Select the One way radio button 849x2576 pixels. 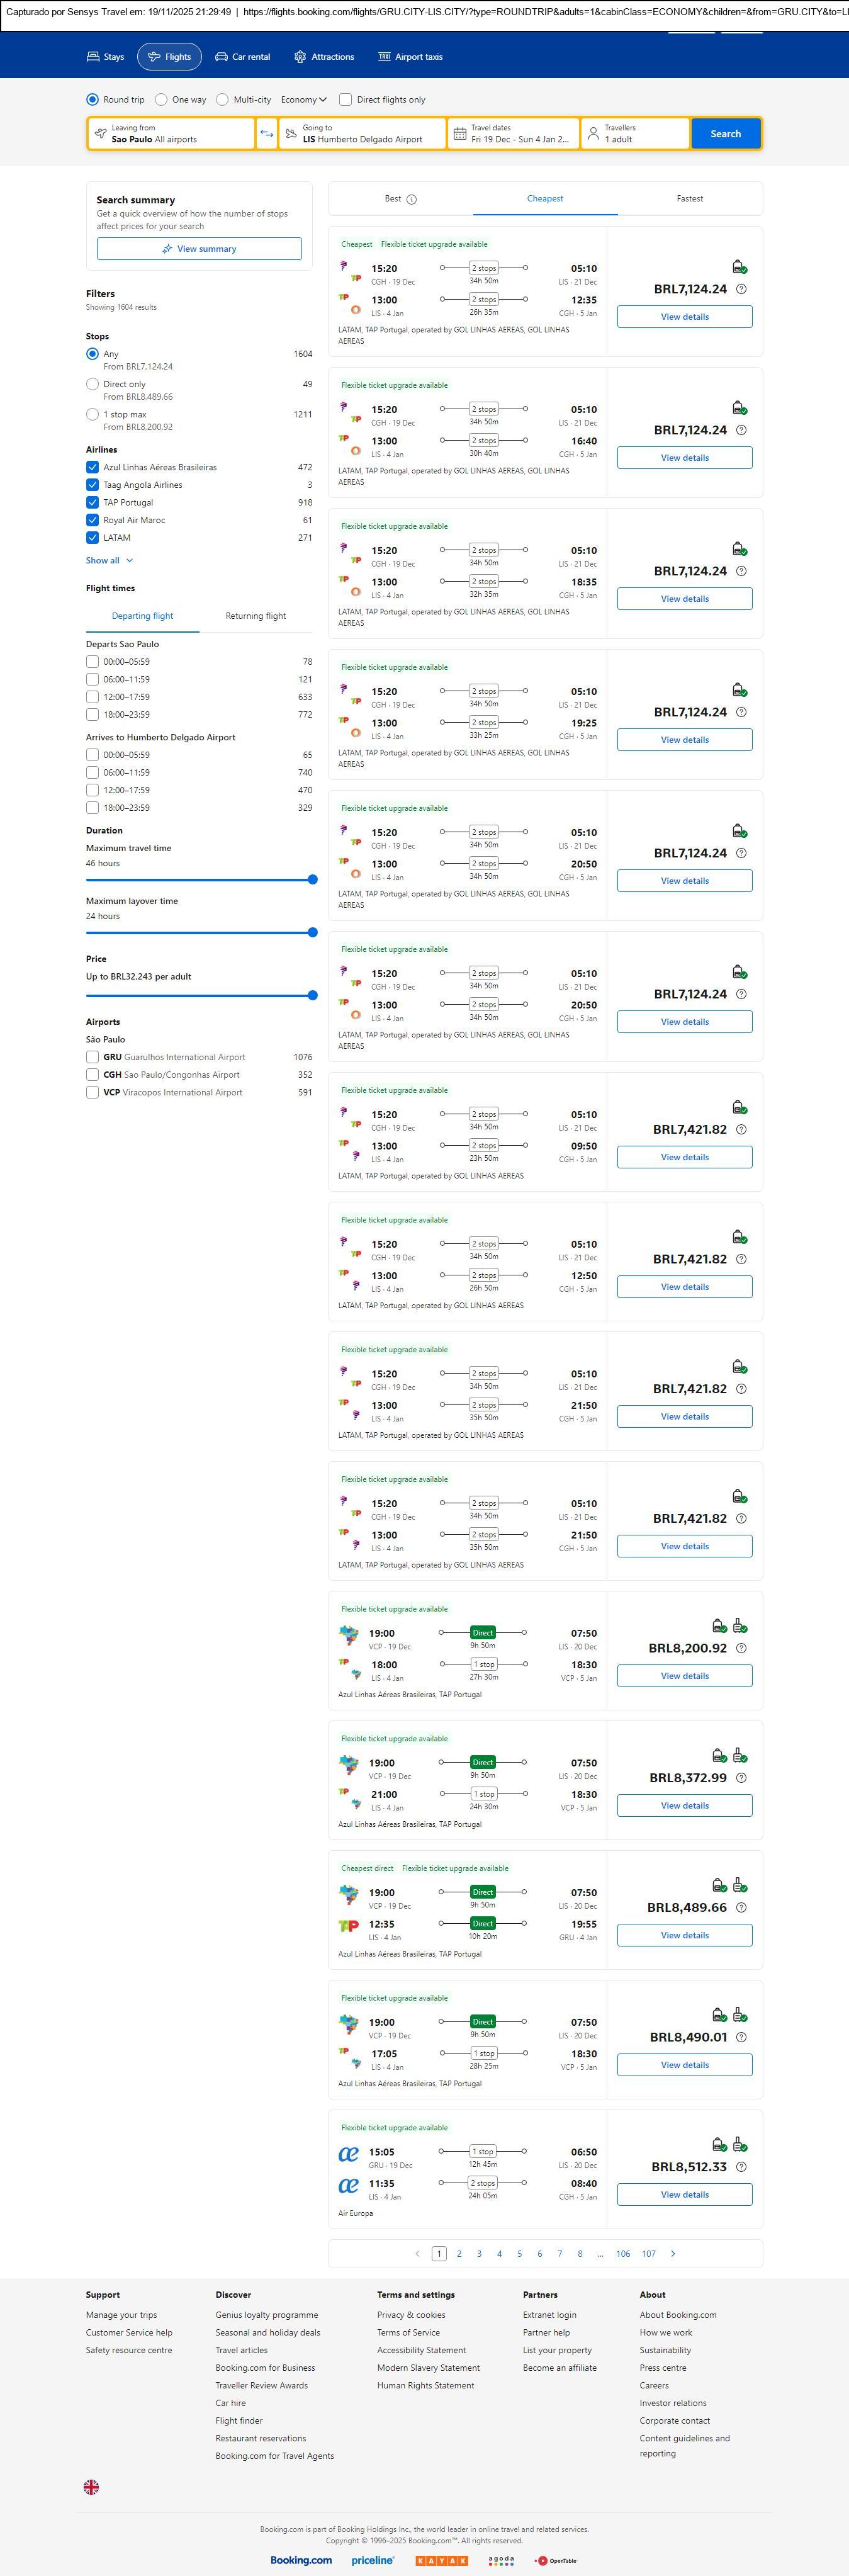[161, 100]
